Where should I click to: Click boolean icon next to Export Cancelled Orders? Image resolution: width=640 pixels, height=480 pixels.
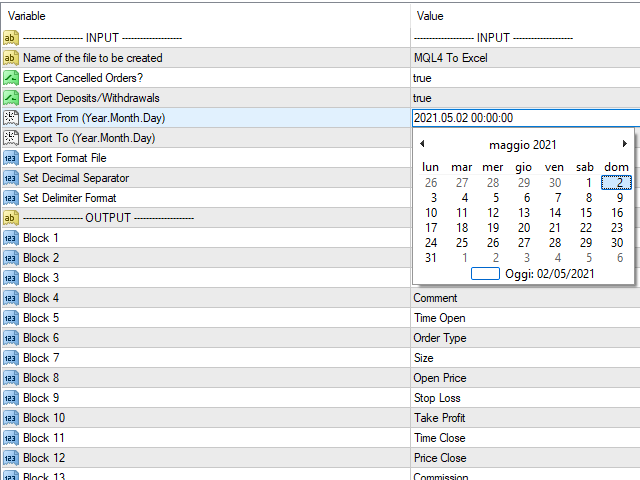11,78
